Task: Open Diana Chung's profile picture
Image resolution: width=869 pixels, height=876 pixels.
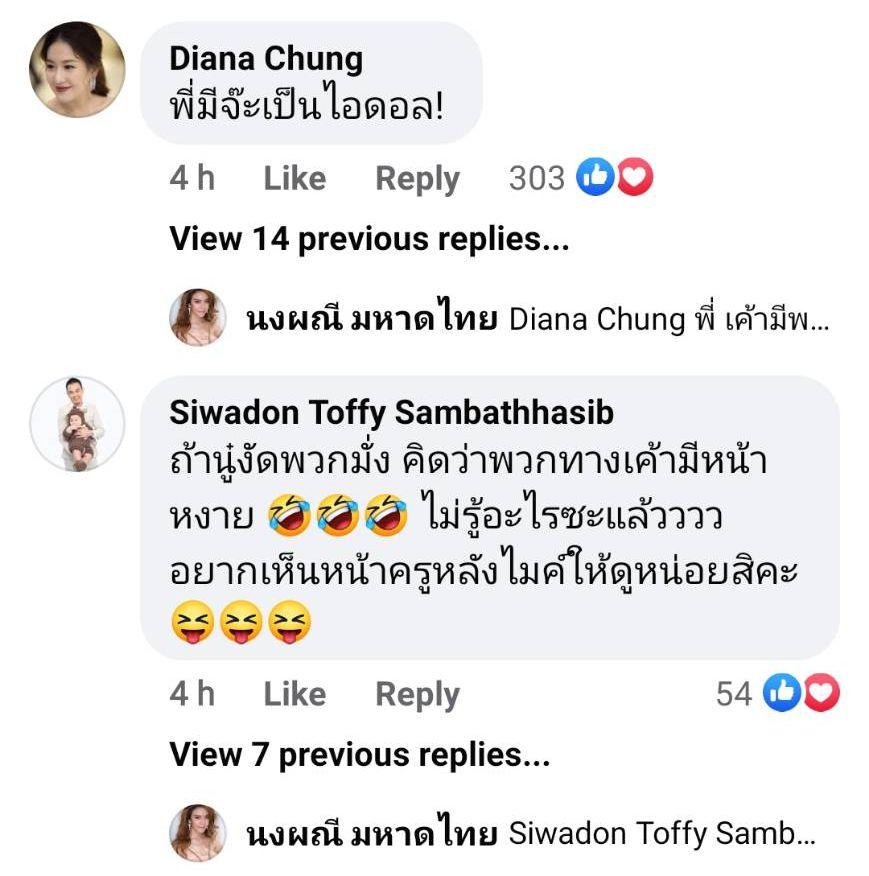Action: pyautogui.click(x=77, y=70)
